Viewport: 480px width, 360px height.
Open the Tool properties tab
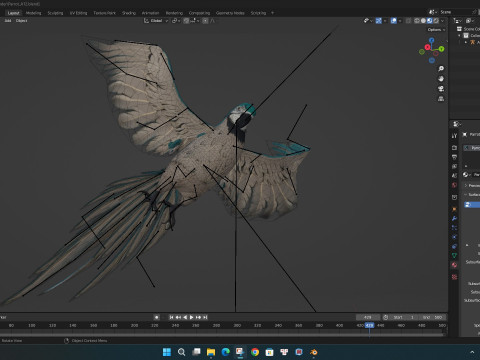[x=454, y=136]
